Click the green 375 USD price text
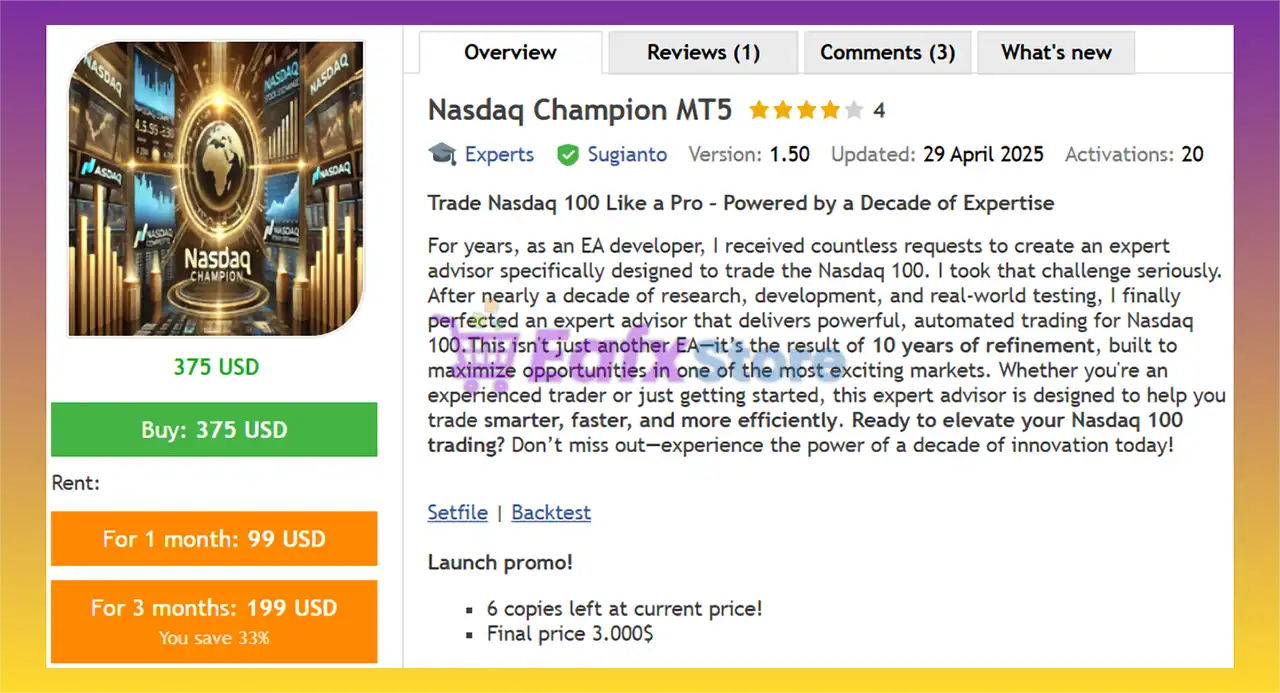The width and height of the screenshot is (1280, 693). pyautogui.click(x=216, y=367)
